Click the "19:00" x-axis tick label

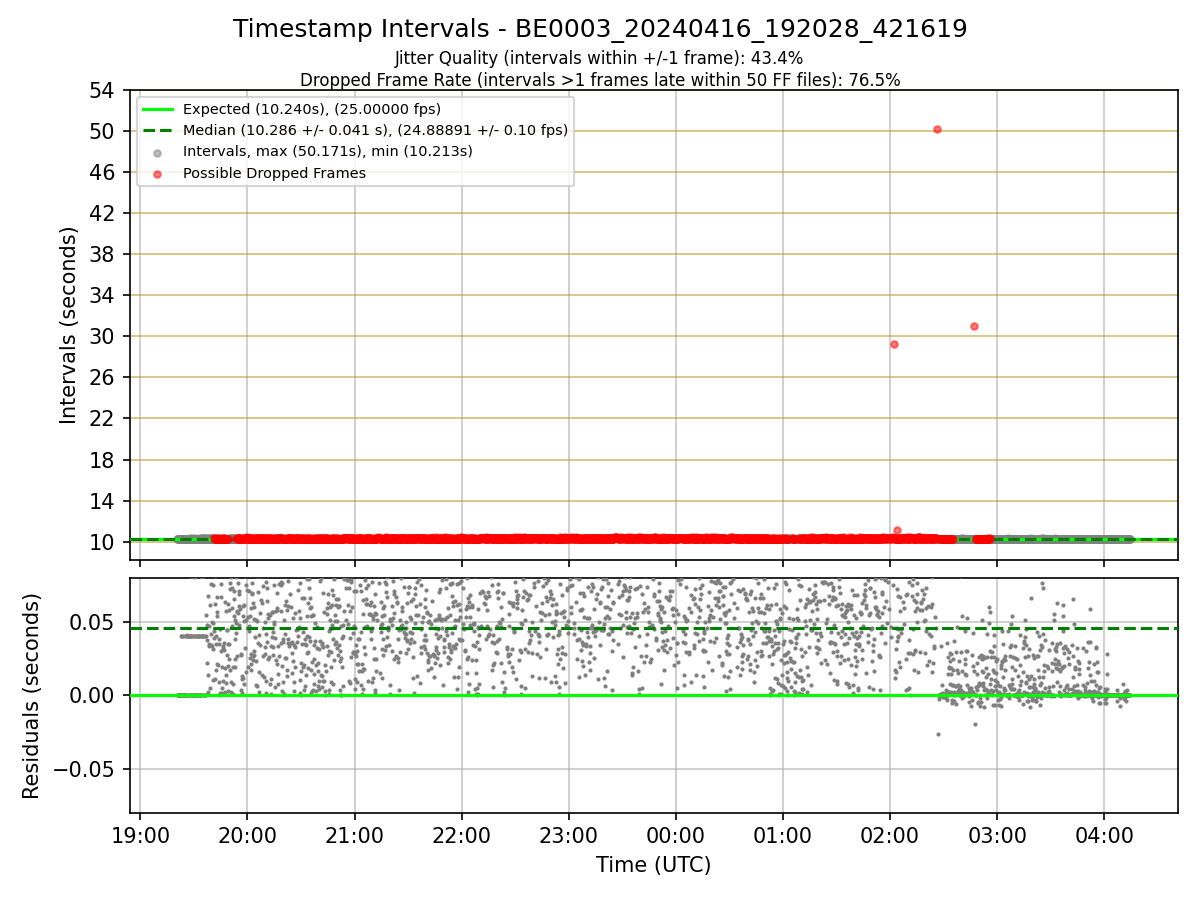pyautogui.click(x=140, y=835)
